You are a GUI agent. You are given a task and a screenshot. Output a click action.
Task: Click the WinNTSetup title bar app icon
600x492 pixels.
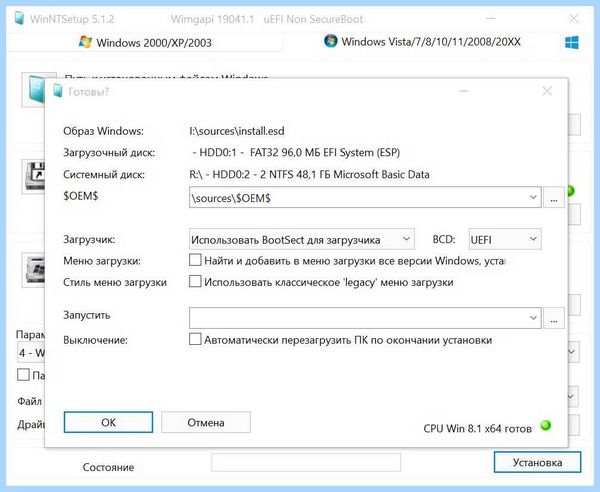click(19, 18)
